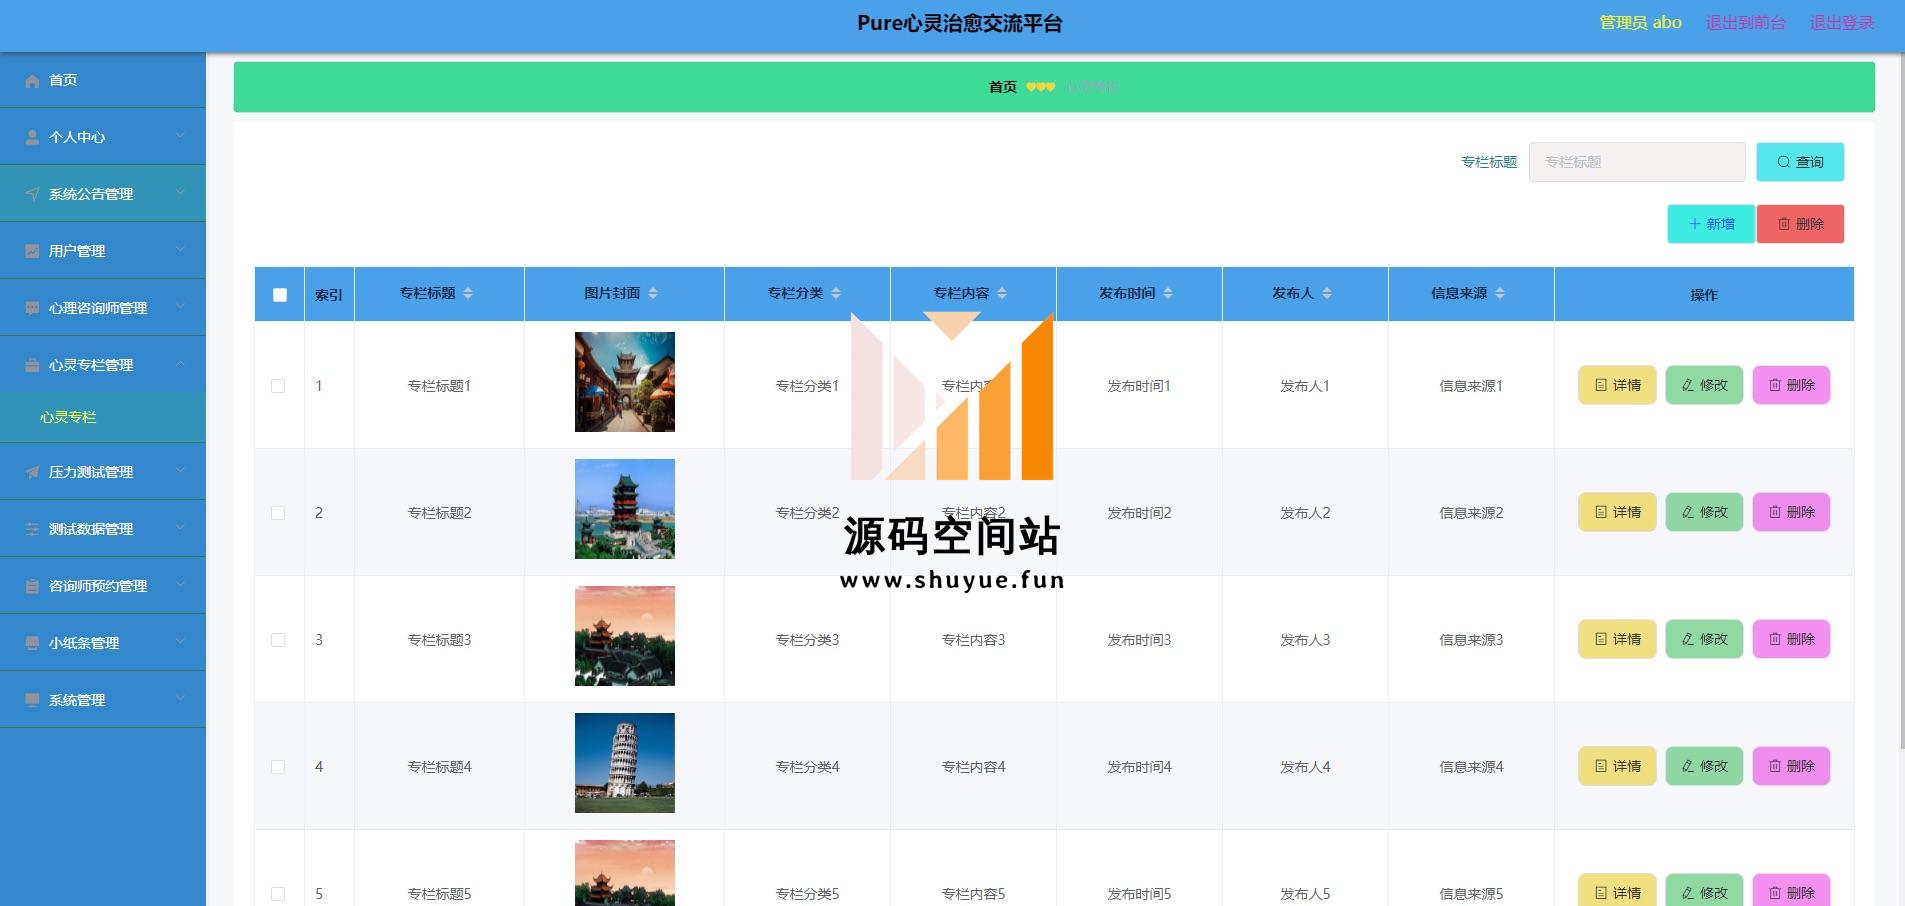Click 退出登录 link in the header
The image size is (1905, 906).
pyautogui.click(x=1841, y=22)
